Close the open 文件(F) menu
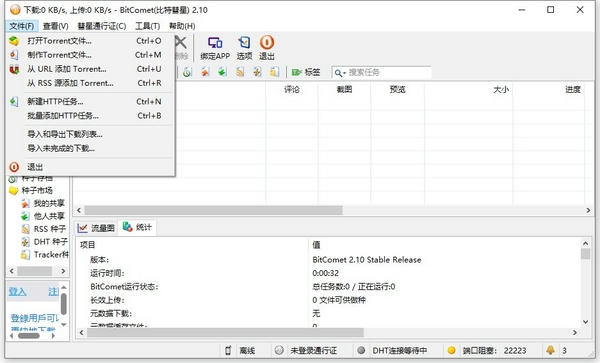The width and height of the screenshot is (600, 363). tap(22, 26)
